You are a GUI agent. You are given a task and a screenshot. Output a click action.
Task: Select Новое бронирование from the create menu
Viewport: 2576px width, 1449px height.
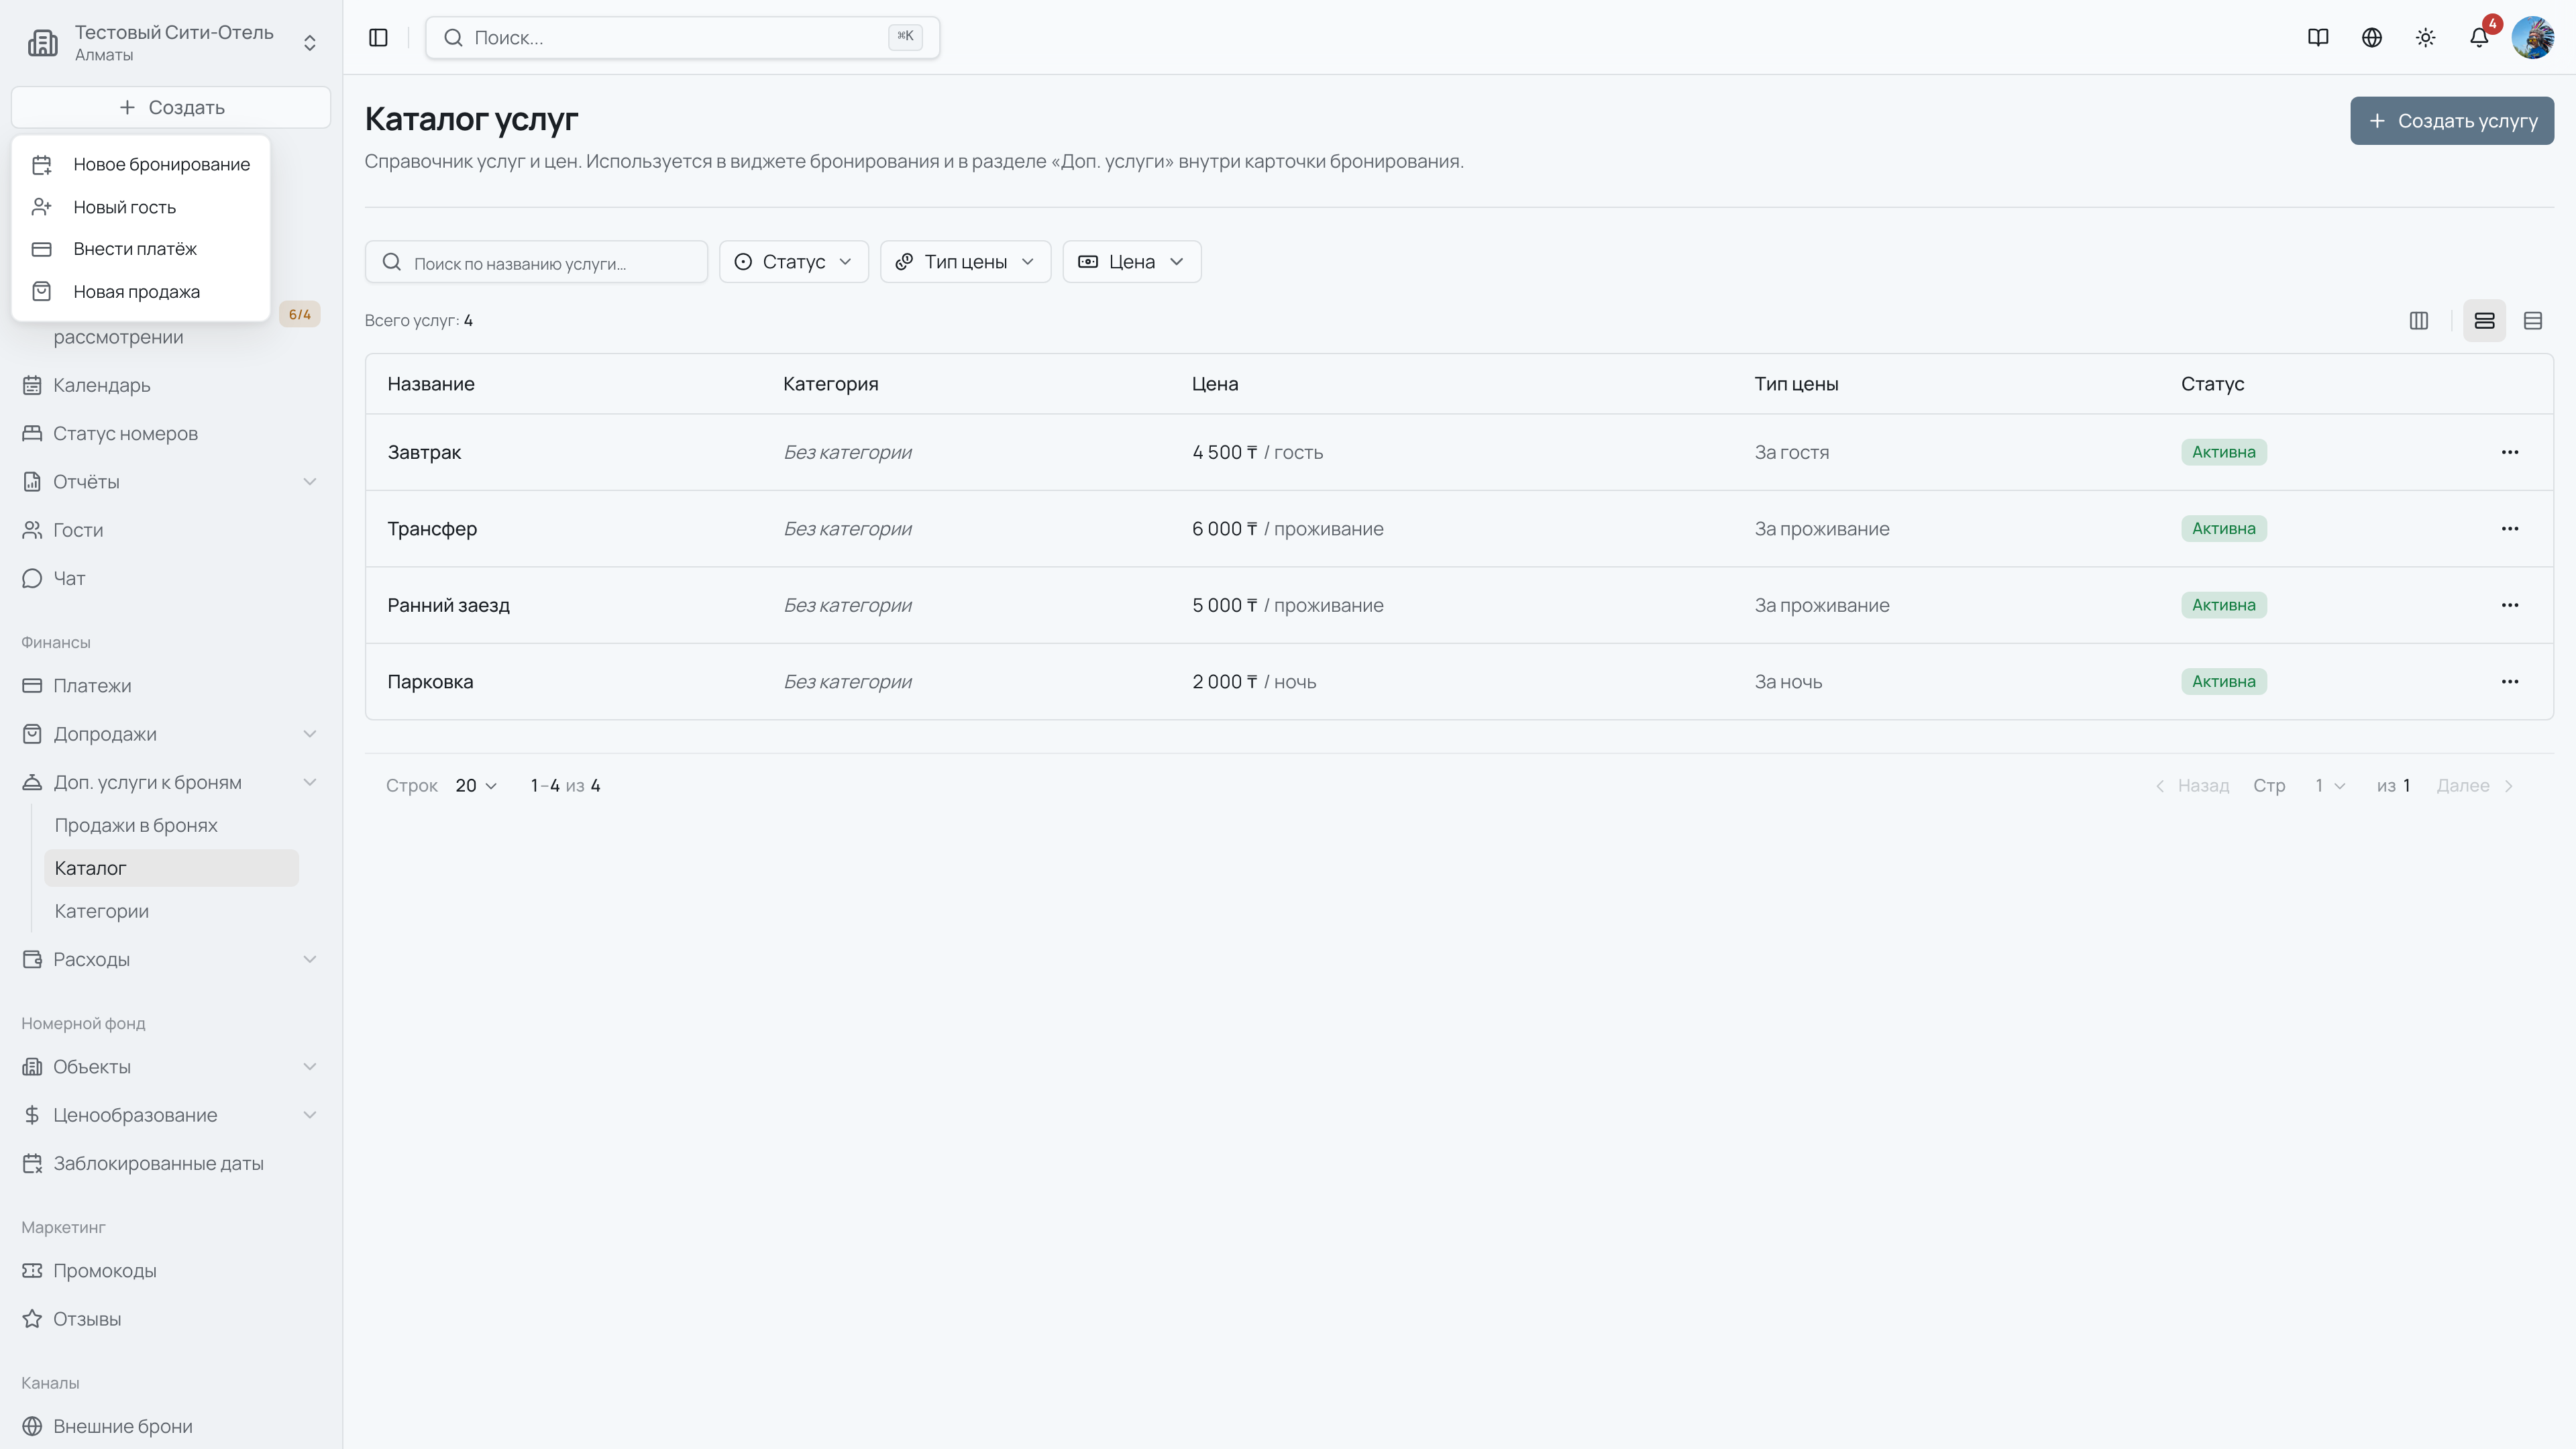[x=141, y=165]
